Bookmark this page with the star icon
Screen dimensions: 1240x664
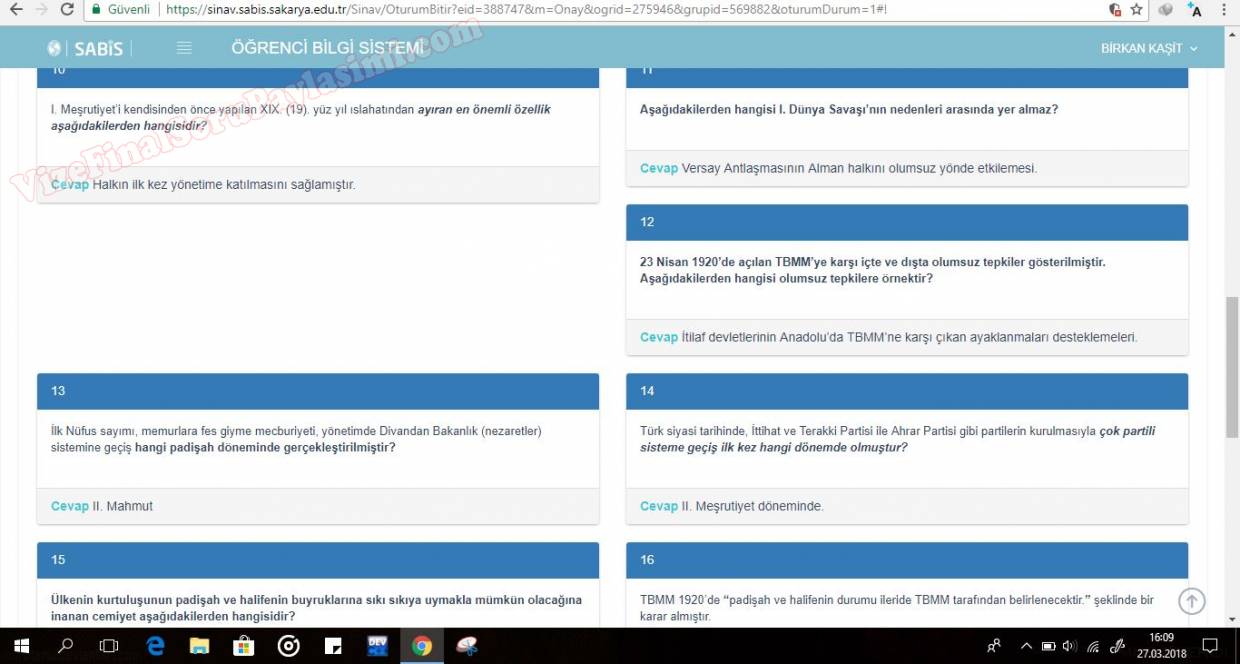pos(1137,10)
